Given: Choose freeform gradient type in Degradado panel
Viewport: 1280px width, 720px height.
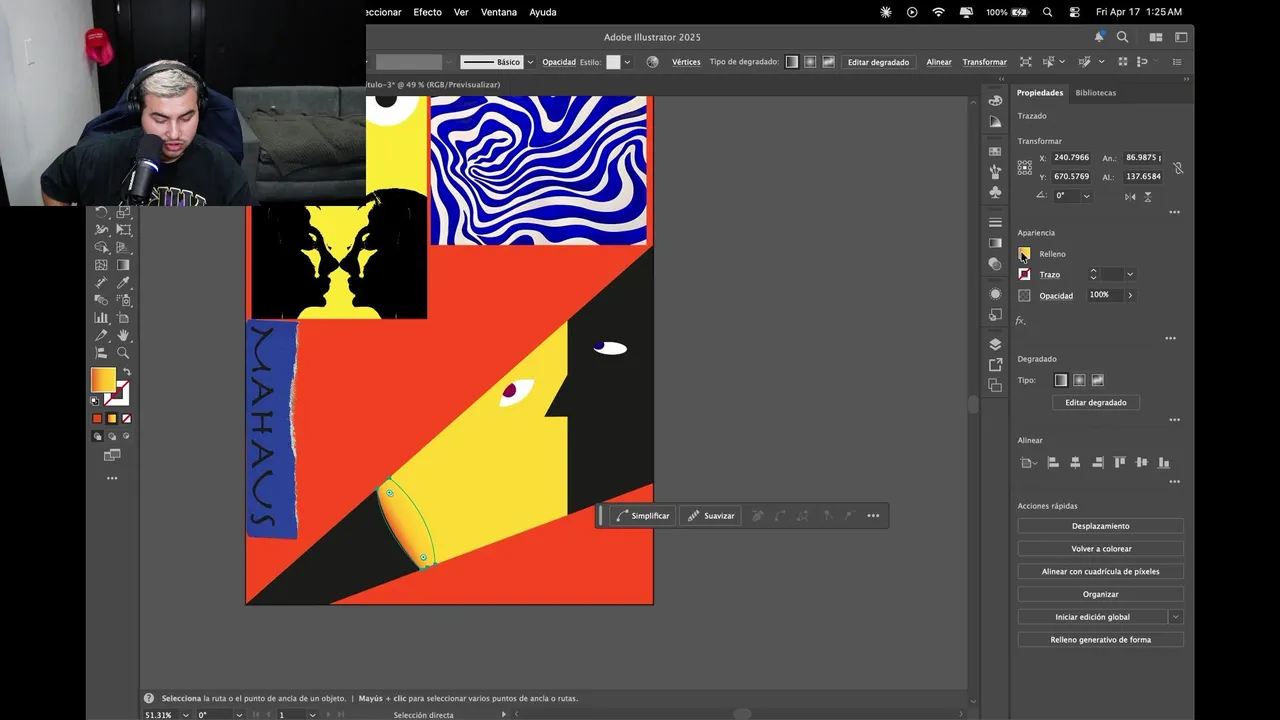Looking at the screenshot, I should pos(1097,380).
